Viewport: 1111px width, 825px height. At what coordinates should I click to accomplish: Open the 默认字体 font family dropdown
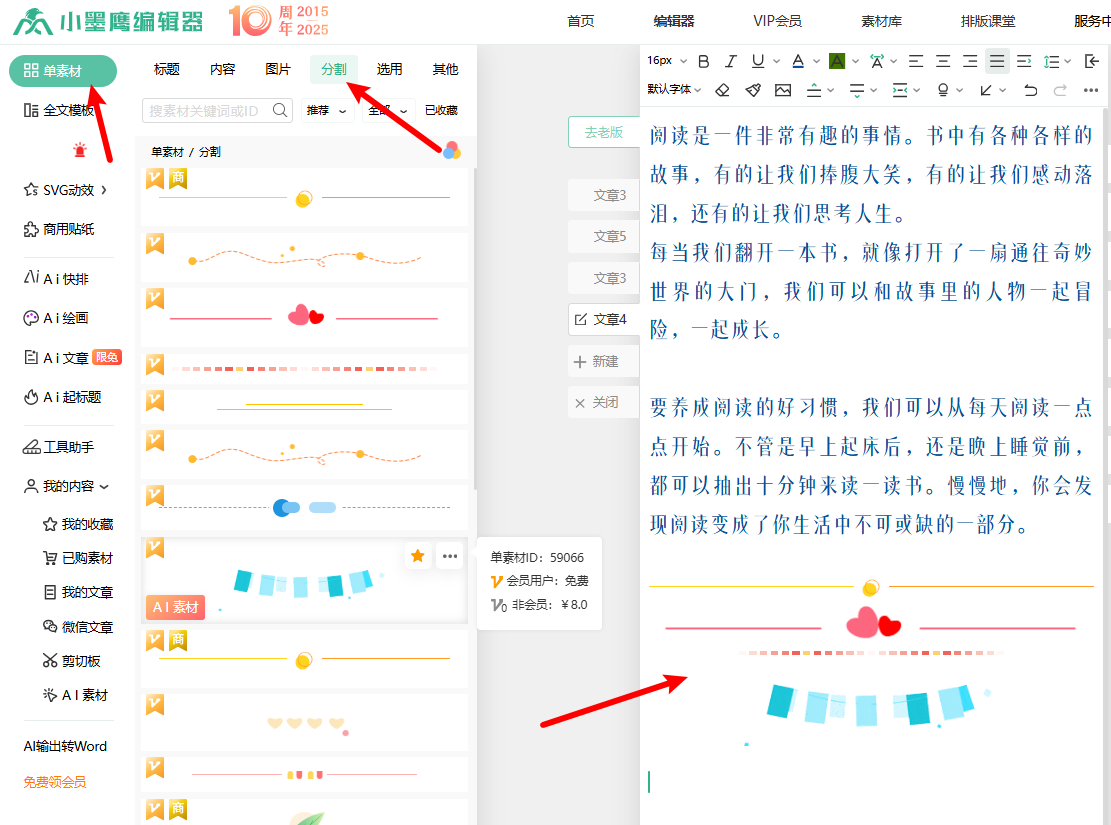pos(676,90)
